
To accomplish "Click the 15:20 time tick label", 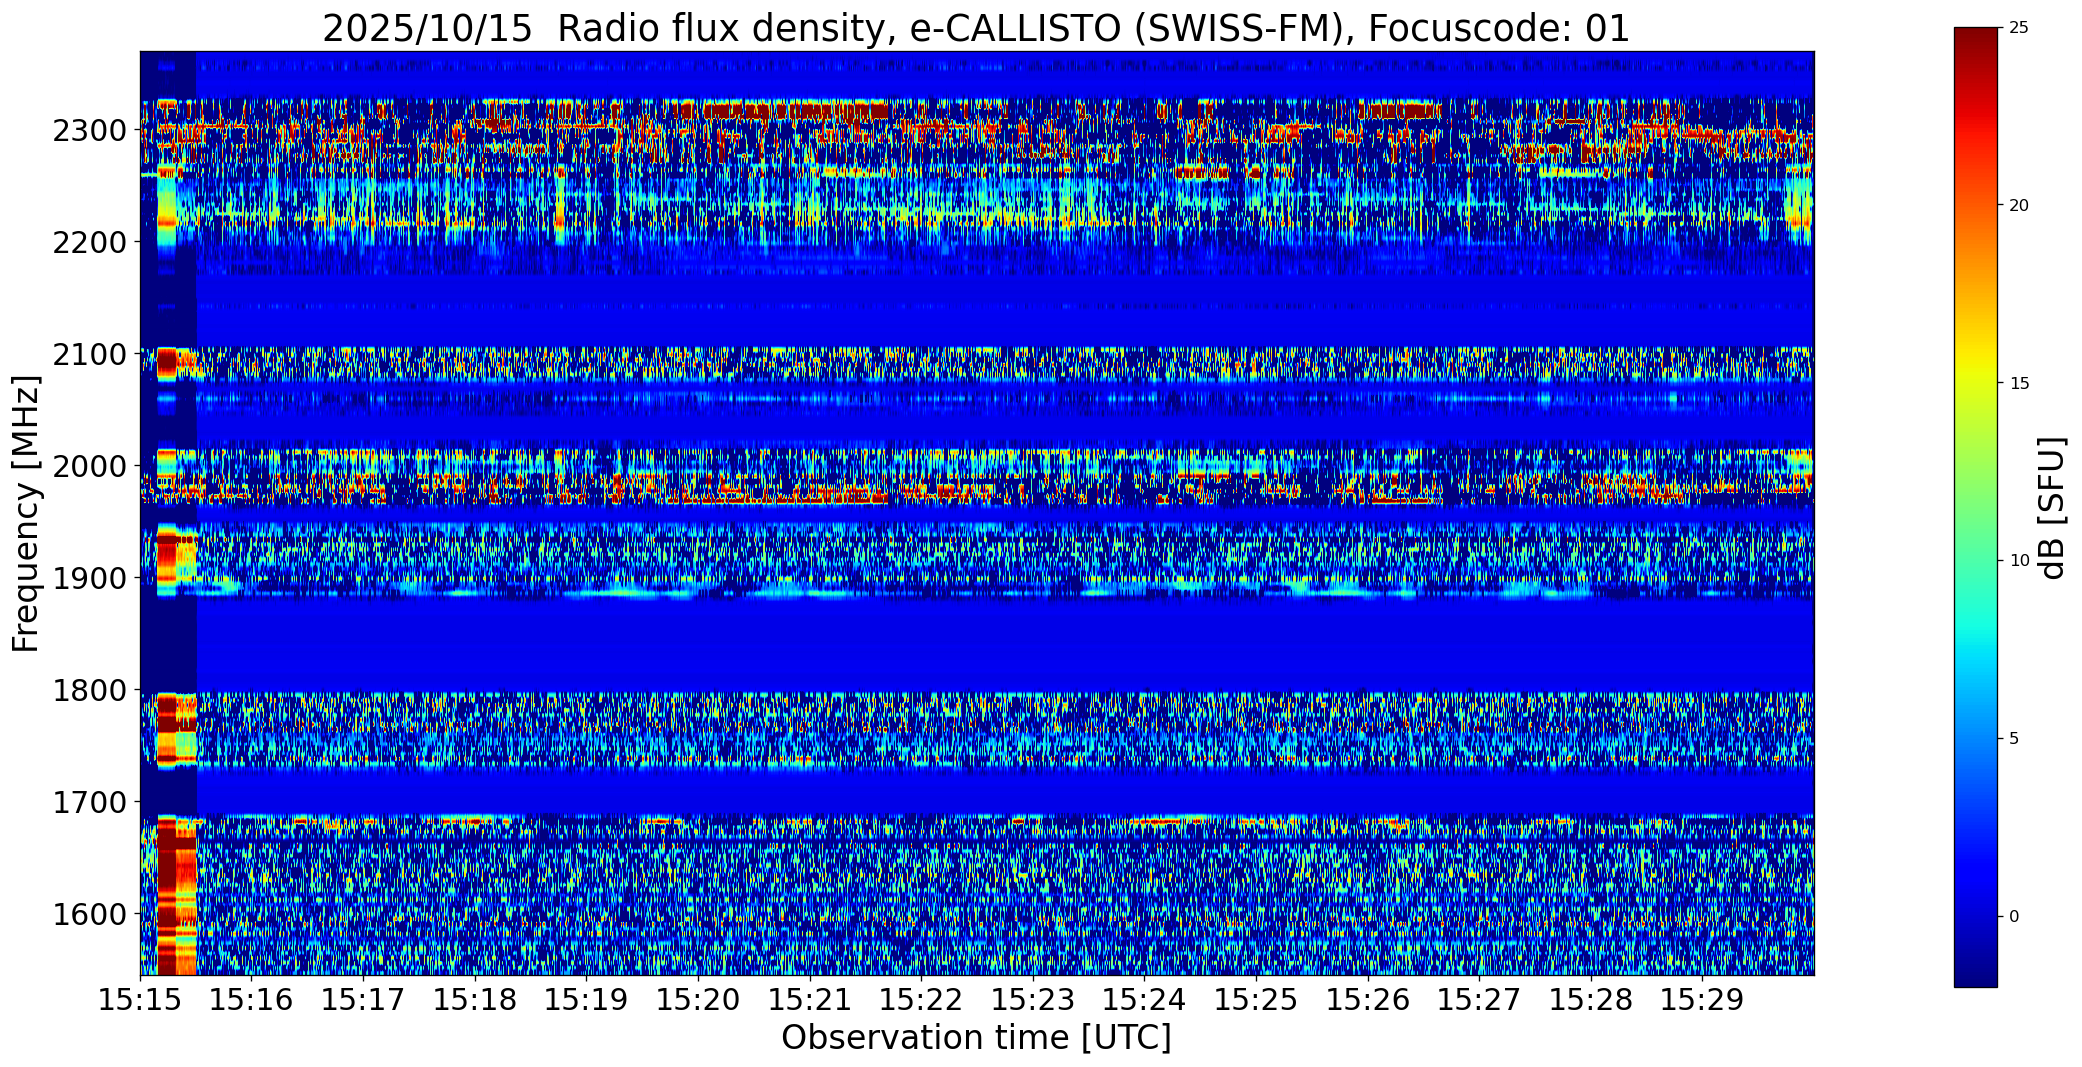I will [698, 999].
